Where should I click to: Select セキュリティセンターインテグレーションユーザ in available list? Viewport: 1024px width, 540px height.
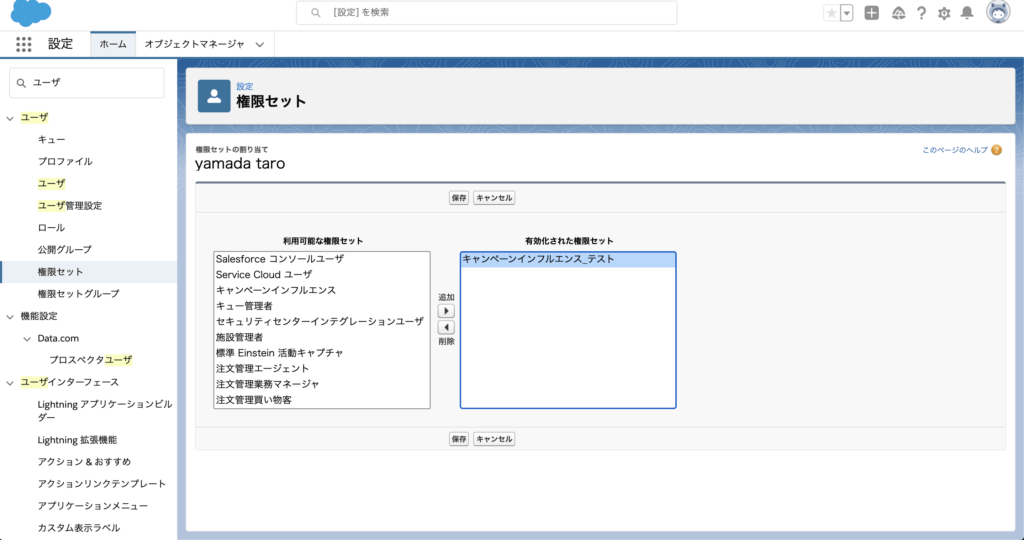pyautogui.click(x=321, y=322)
